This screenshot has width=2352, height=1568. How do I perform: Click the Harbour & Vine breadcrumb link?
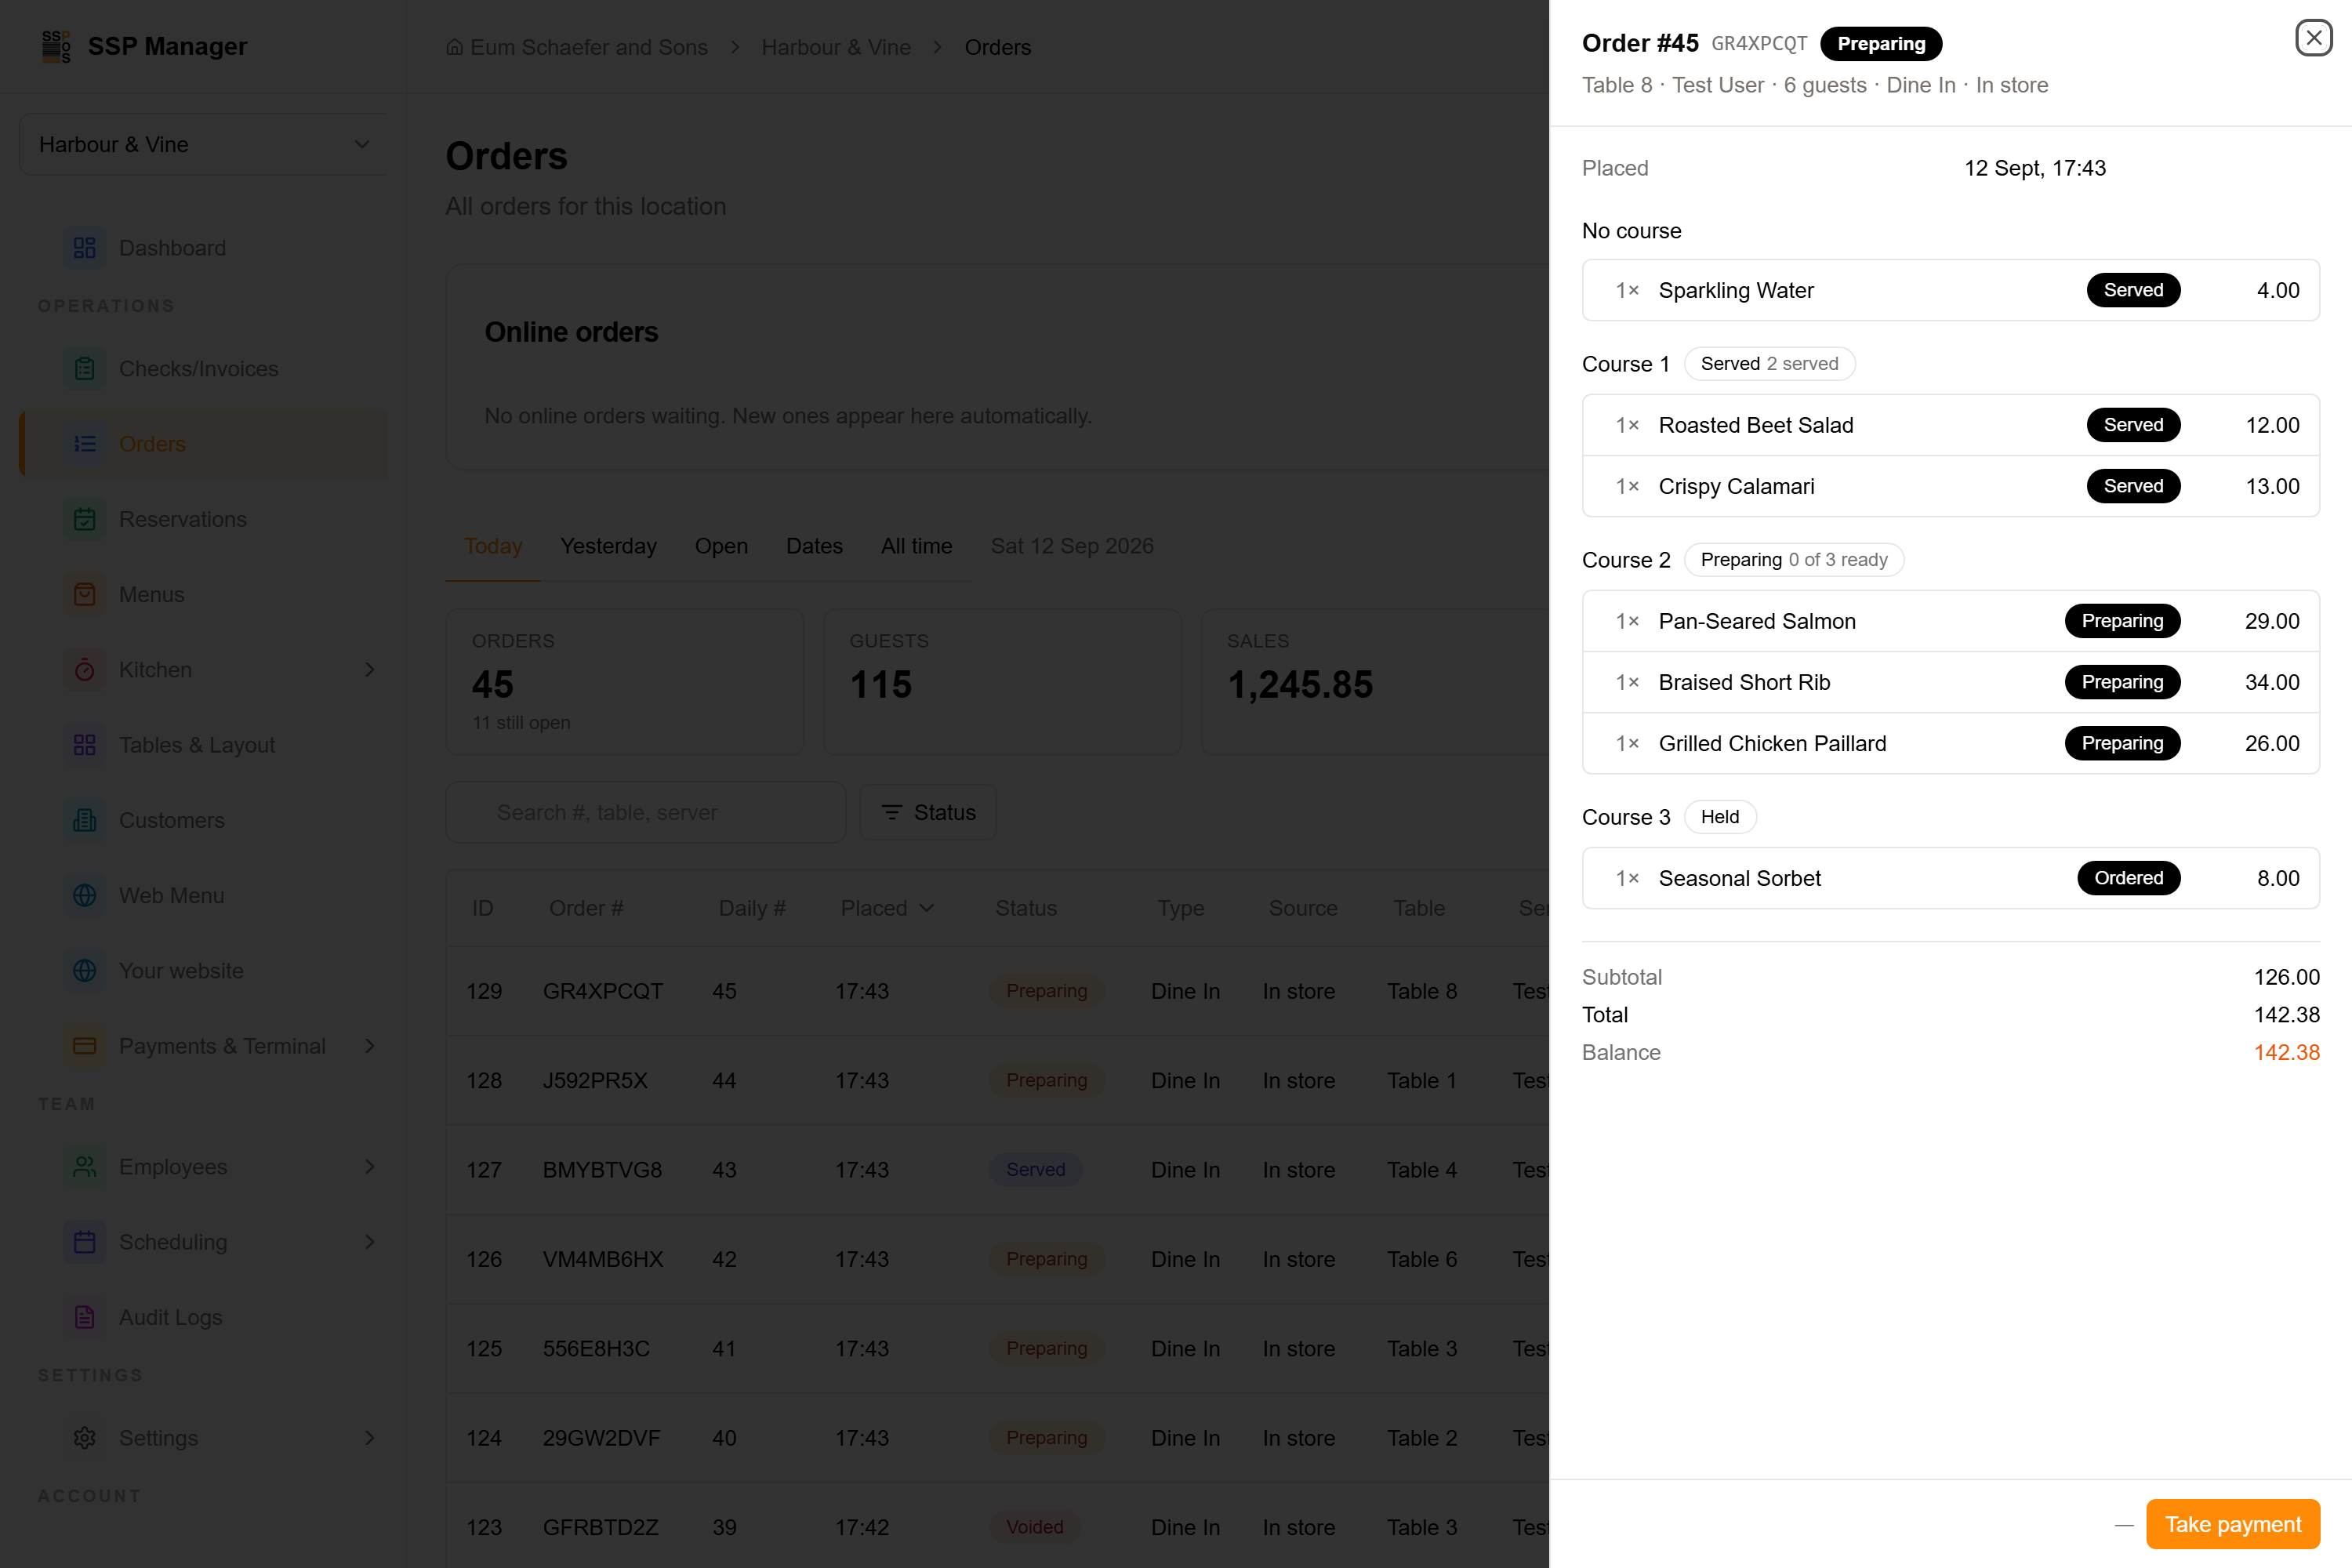(836, 47)
